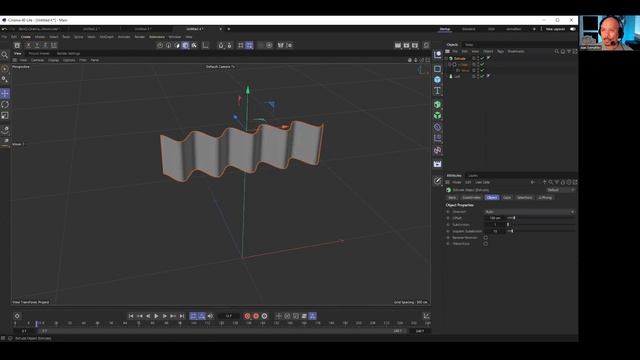Collapse the Extrude object hierarchy
Image resolution: width=640 pixels, height=360 pixels.
tap(446, 58)
